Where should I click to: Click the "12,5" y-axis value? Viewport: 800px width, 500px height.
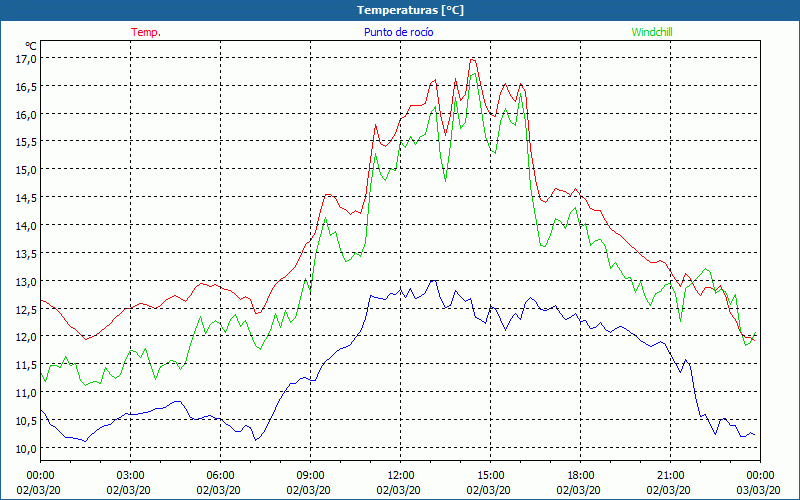coord(26,309)
